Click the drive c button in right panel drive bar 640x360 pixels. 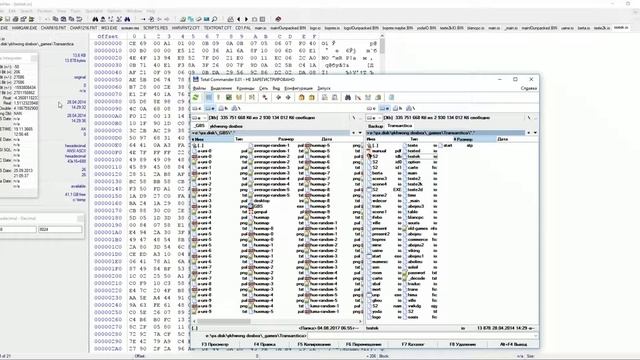coord(371,108)
